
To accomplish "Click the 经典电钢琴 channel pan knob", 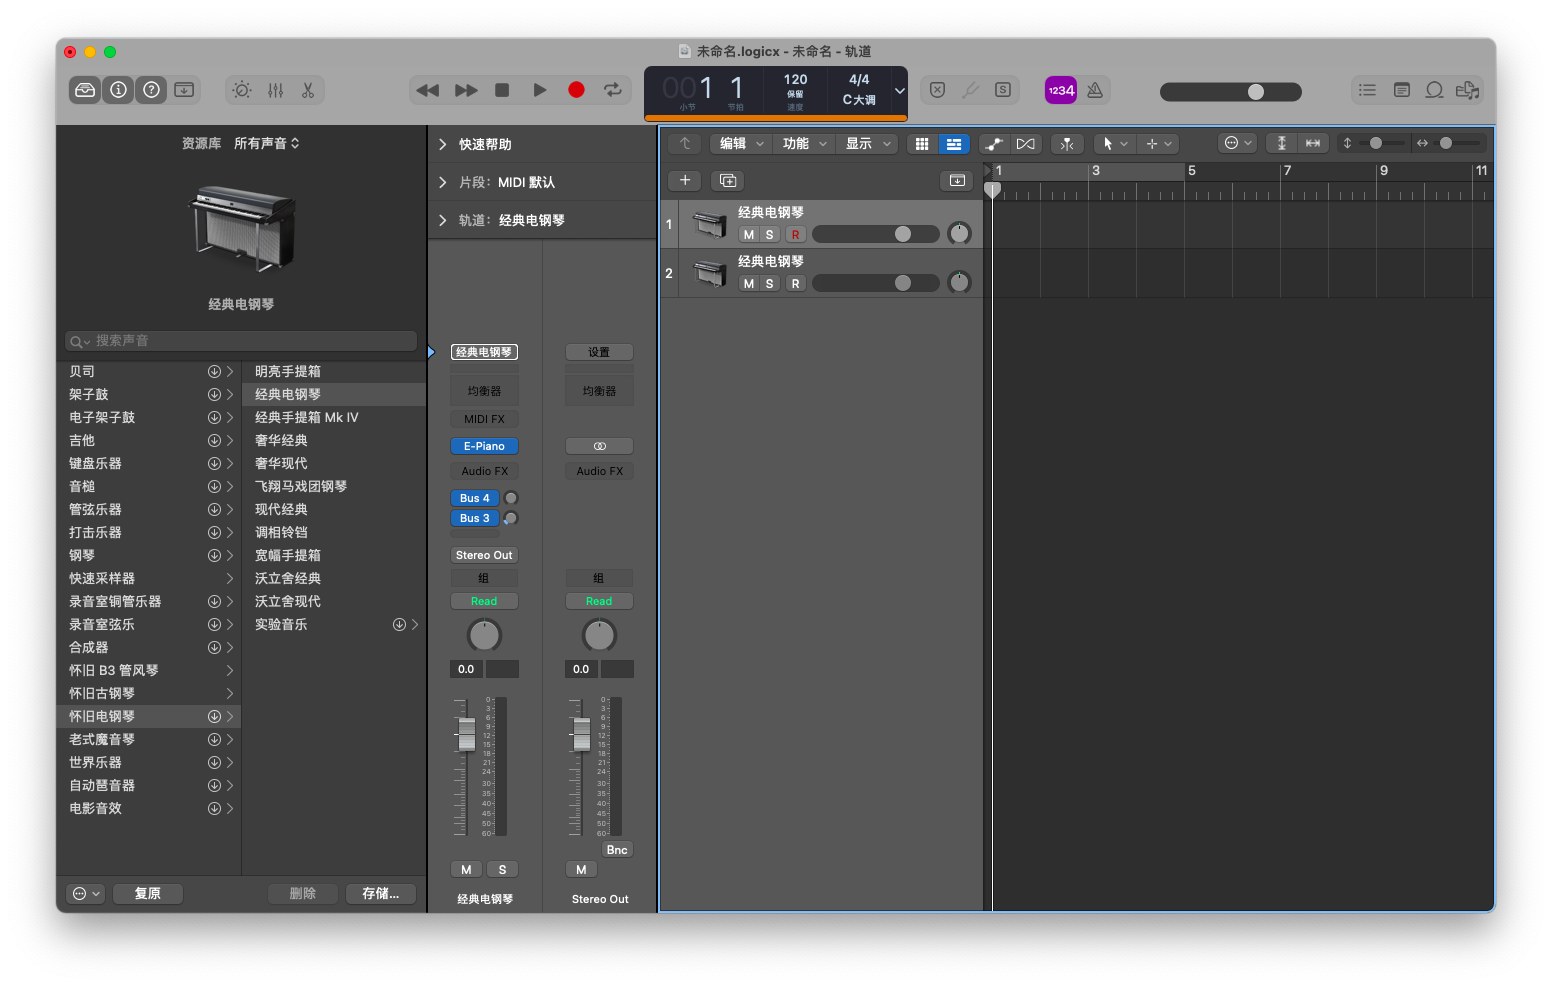I will click(x=484, y=635).
